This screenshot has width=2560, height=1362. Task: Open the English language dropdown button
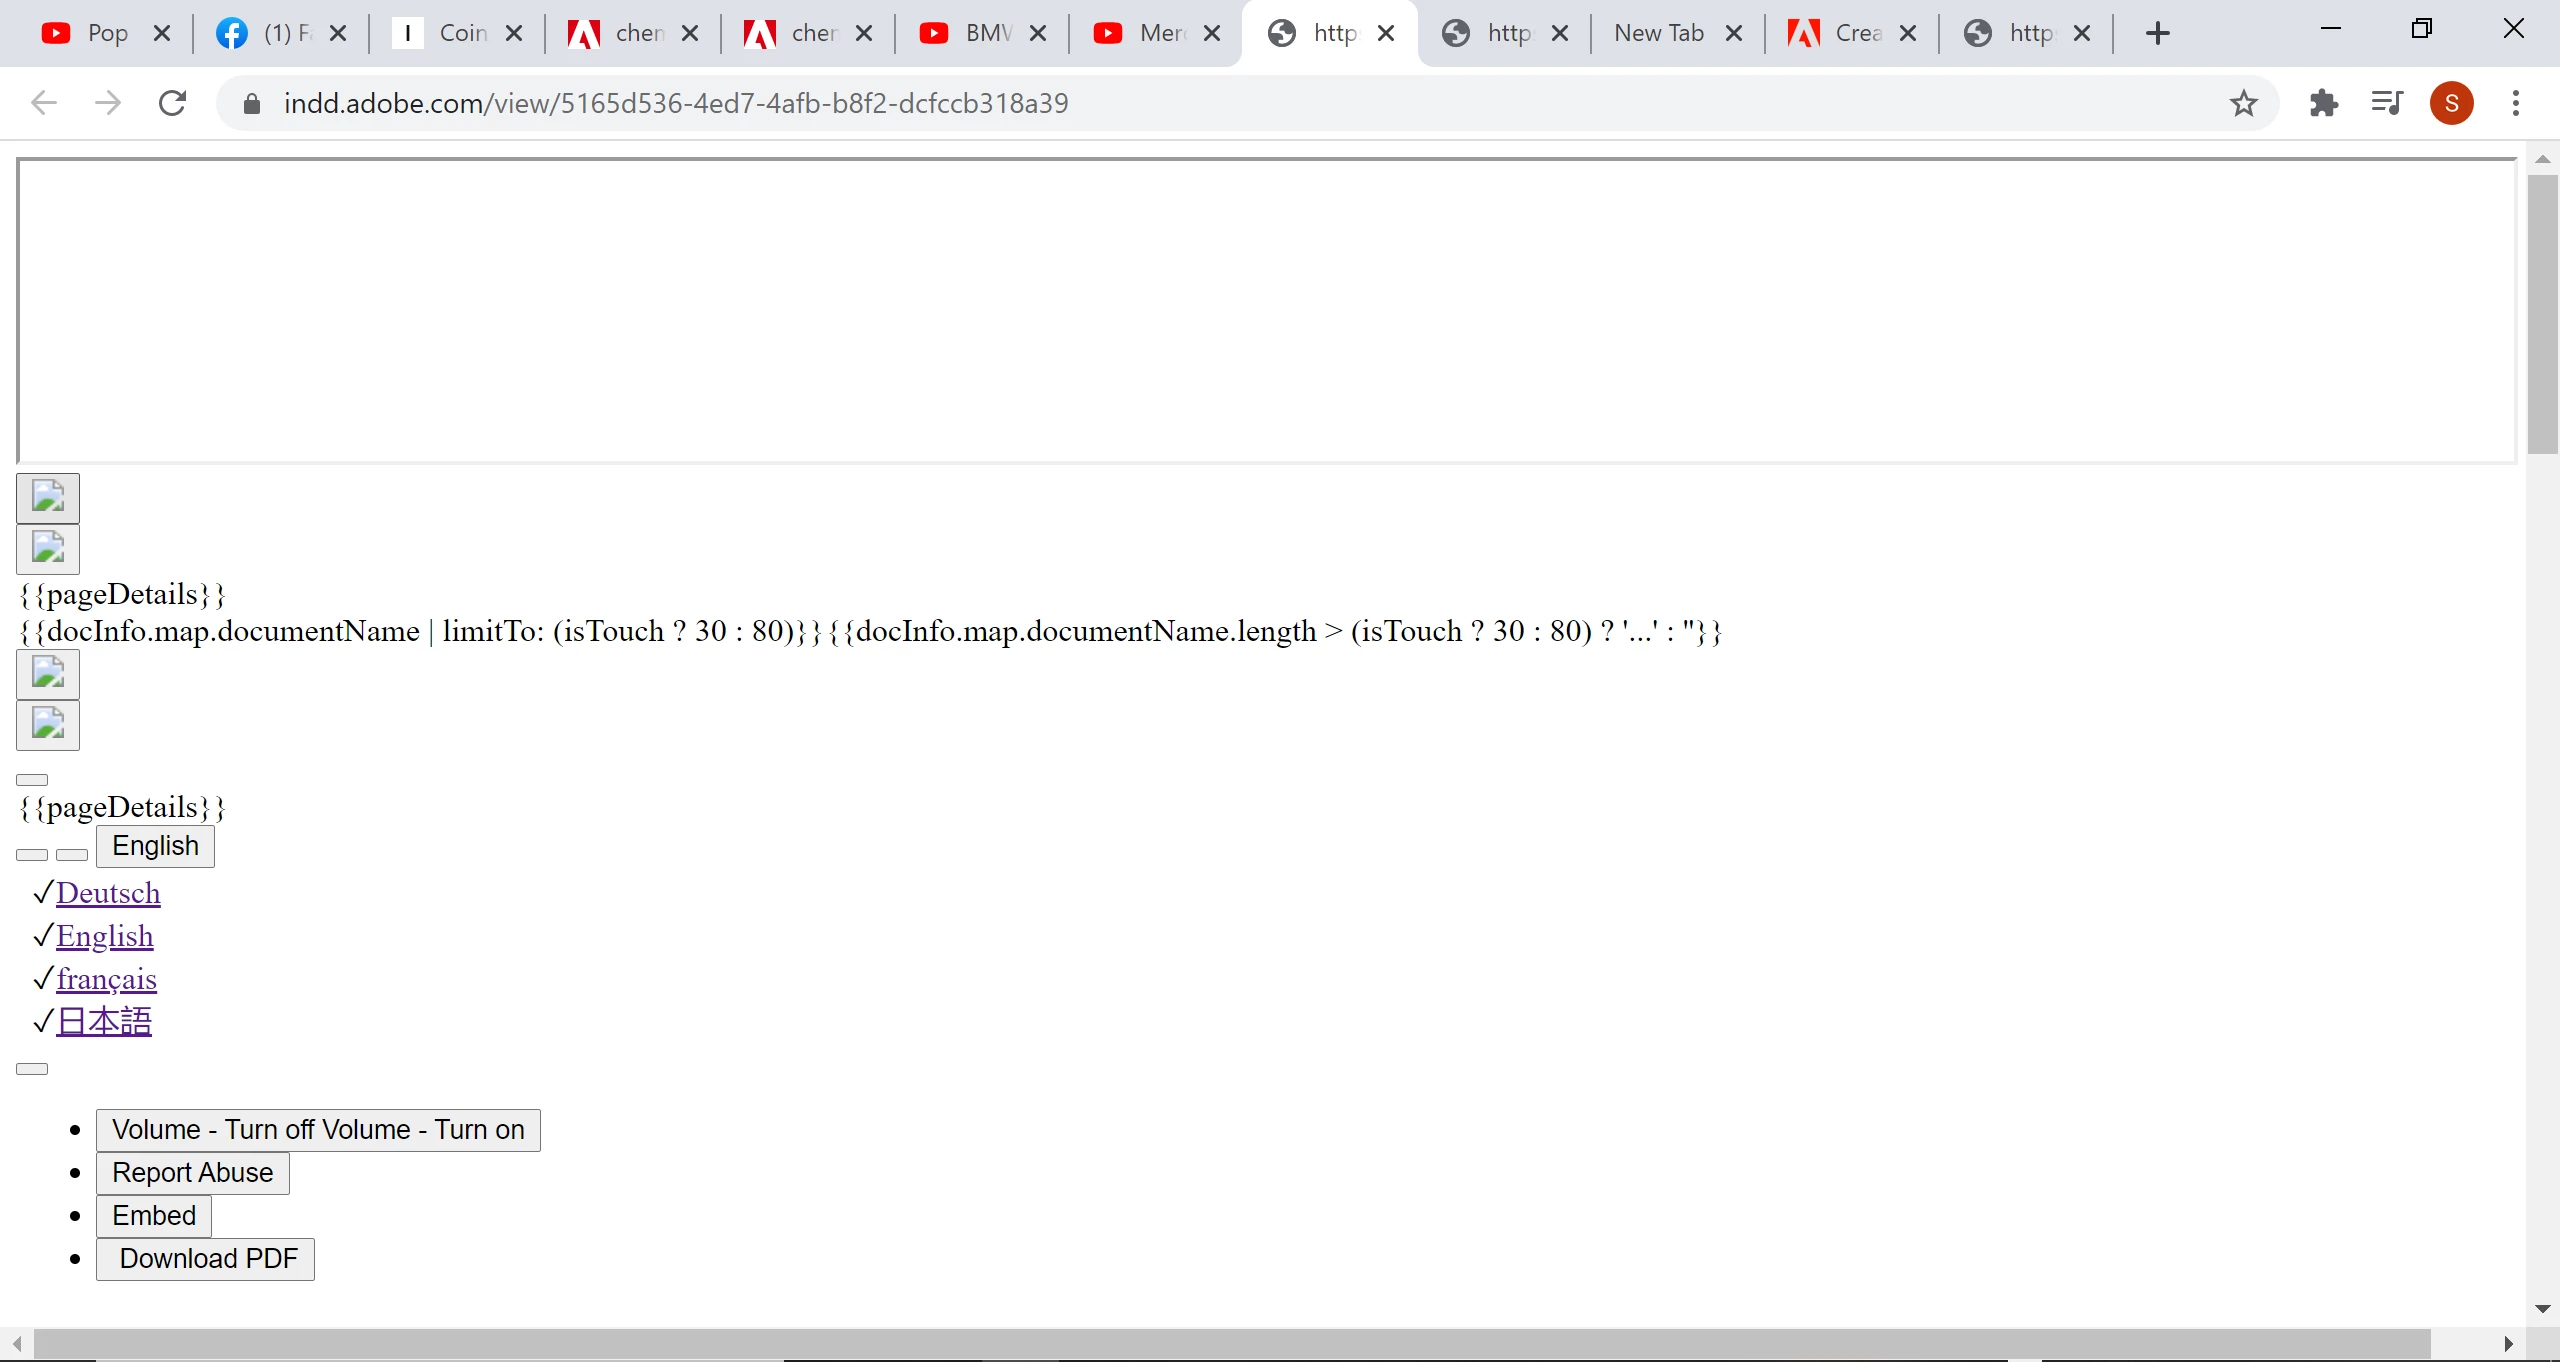(x=155, y=846)
